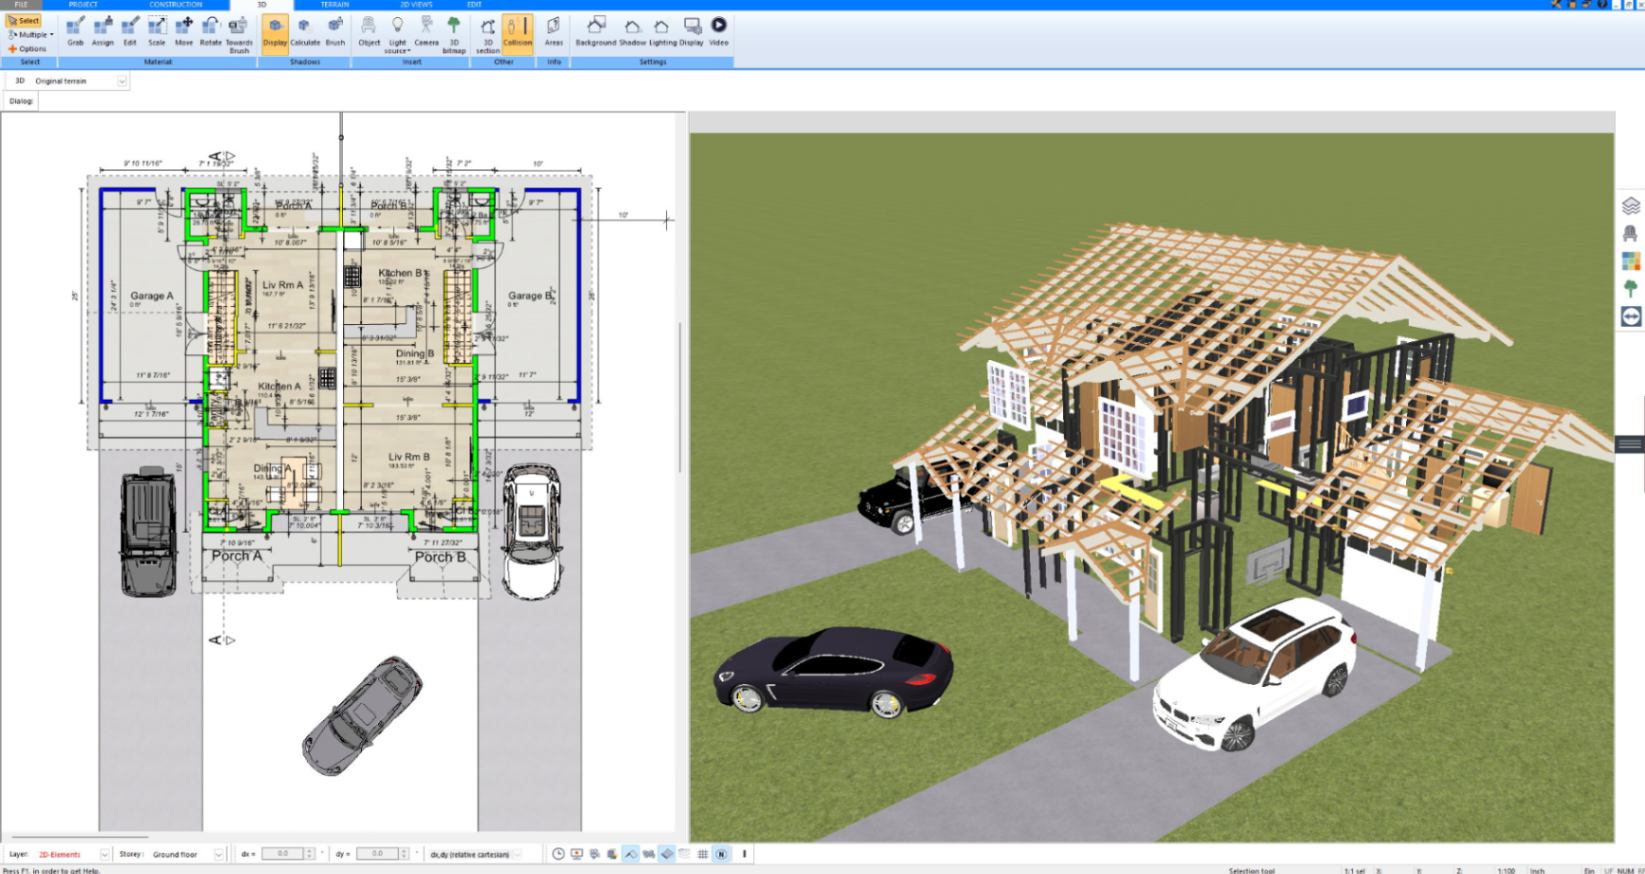The height and width of the screenshot is (874, 1645).
Task: Create a 3D section
Action: 488,34
